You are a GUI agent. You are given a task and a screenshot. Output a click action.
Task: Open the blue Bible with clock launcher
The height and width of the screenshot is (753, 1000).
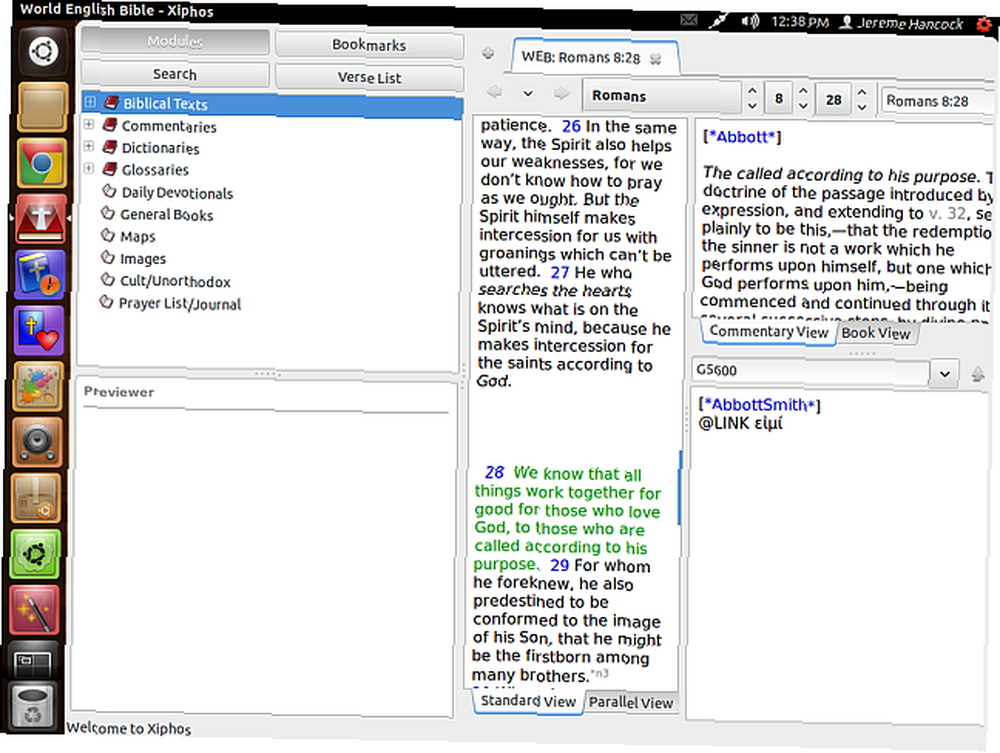click(40, 274)
